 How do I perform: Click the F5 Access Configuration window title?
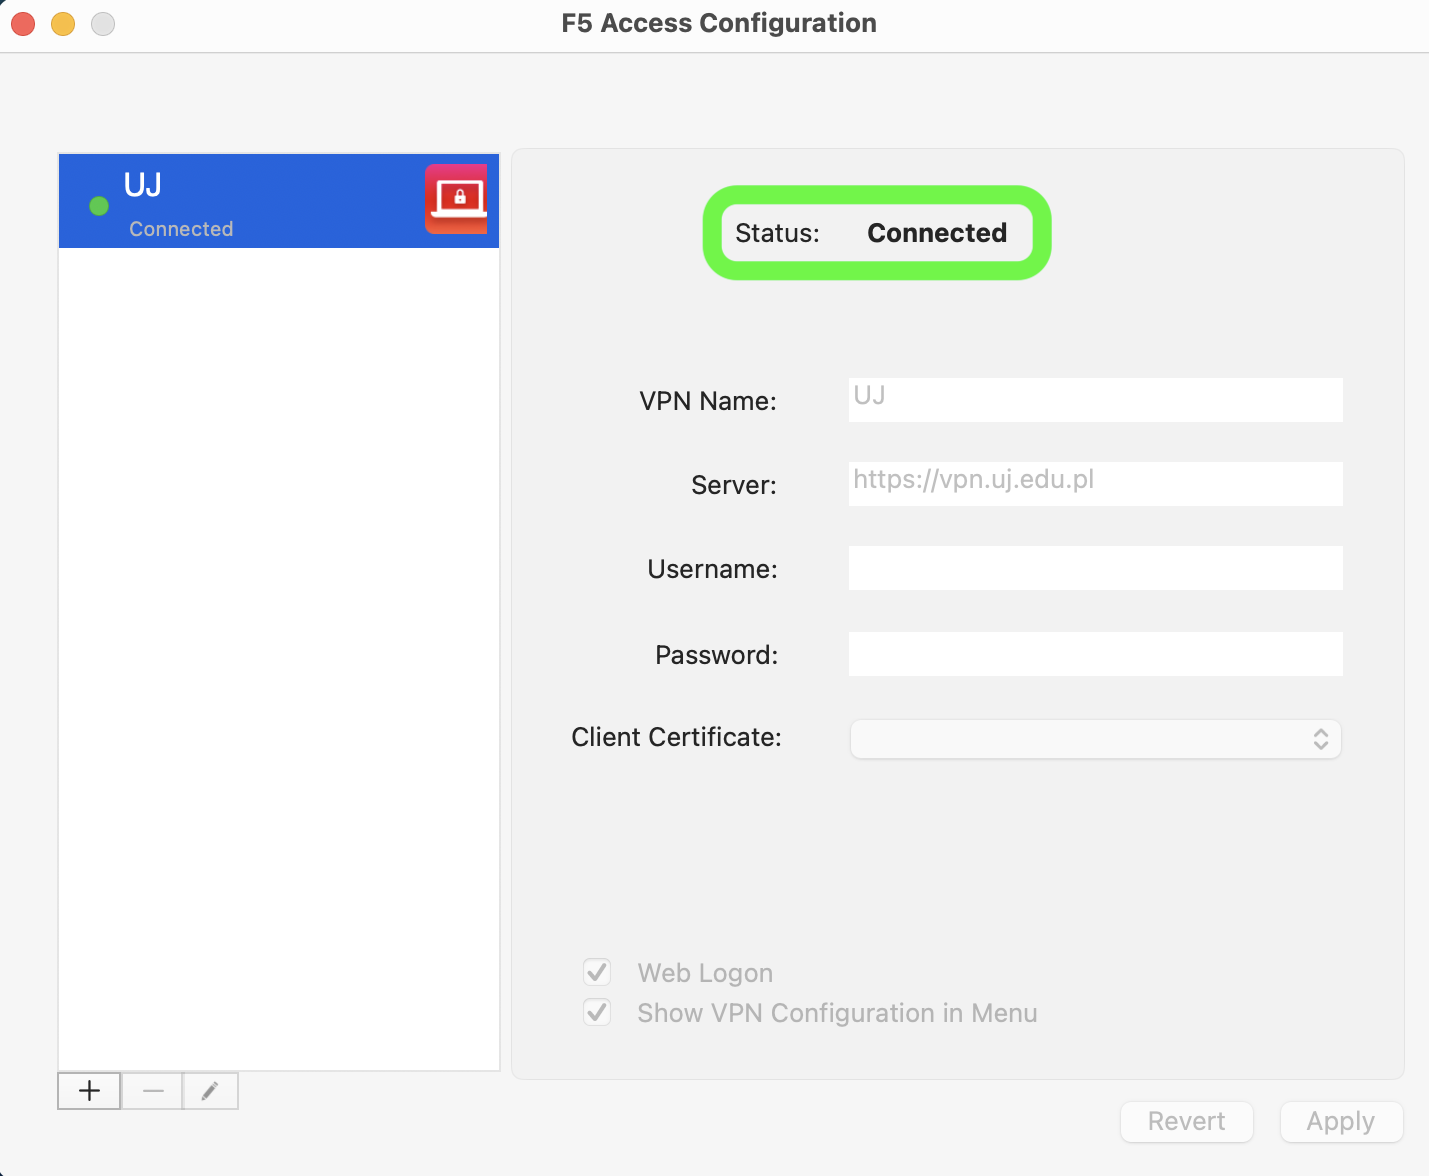(719, 23)
